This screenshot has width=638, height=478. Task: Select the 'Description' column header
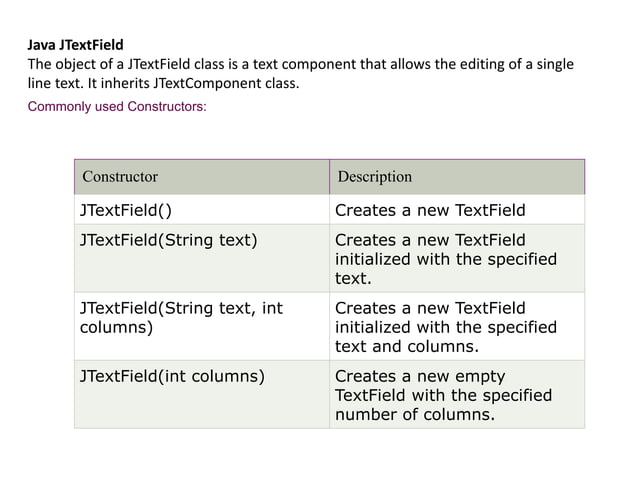click(x=375, y=177)
